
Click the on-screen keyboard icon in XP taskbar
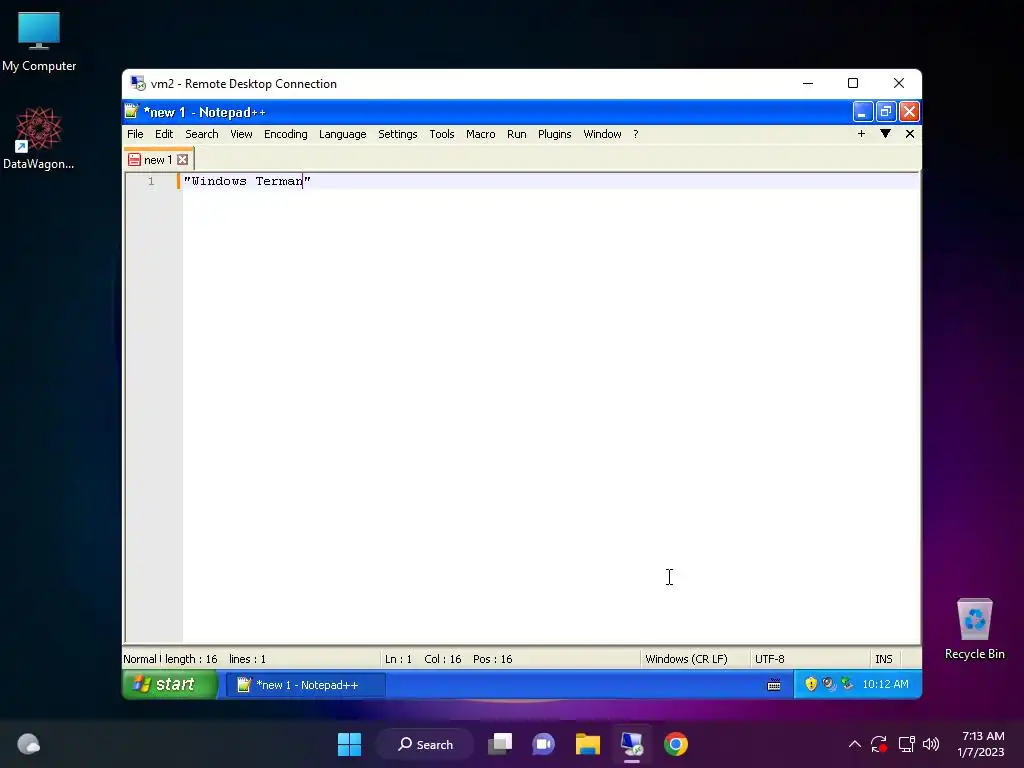[x=774, y=684]
